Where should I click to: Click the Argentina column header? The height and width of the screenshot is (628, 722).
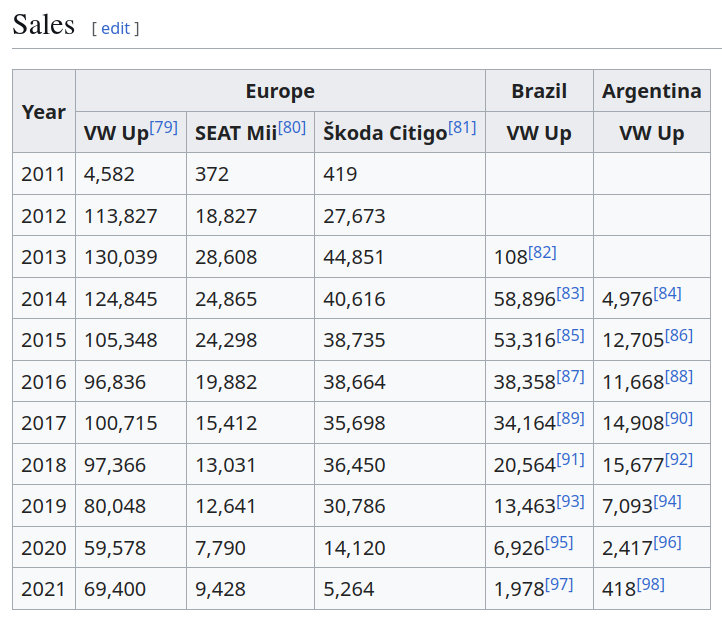tap(652, 91)
